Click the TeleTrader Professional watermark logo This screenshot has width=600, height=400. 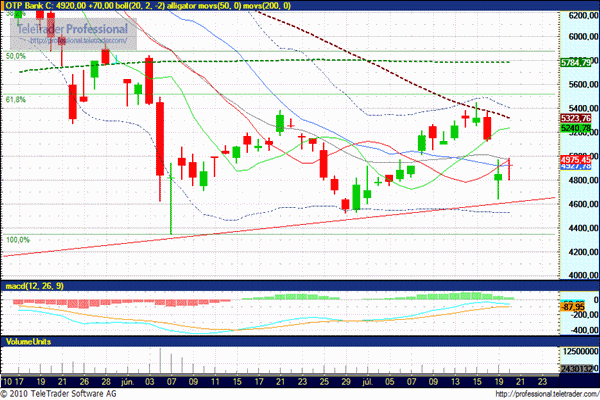pos(70,33)
